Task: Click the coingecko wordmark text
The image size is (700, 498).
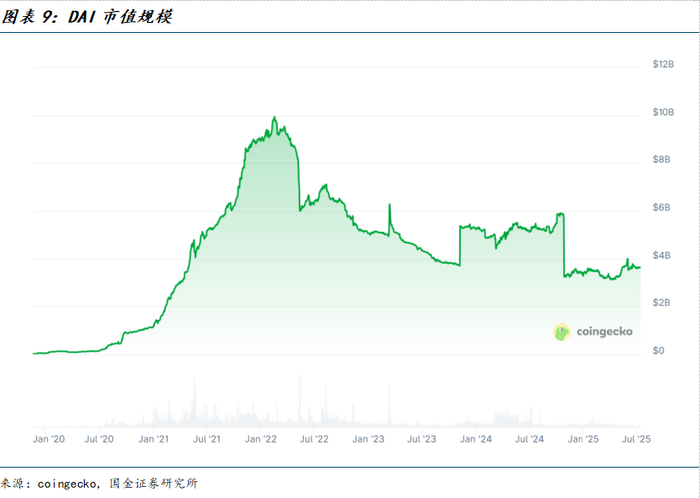Action: click(604, 332)
